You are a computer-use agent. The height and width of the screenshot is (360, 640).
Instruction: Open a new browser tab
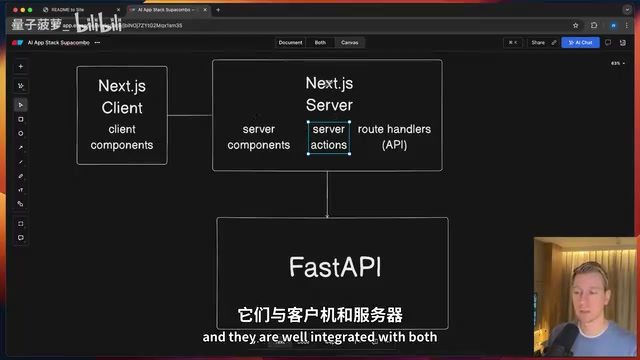[x=218, y=10]
